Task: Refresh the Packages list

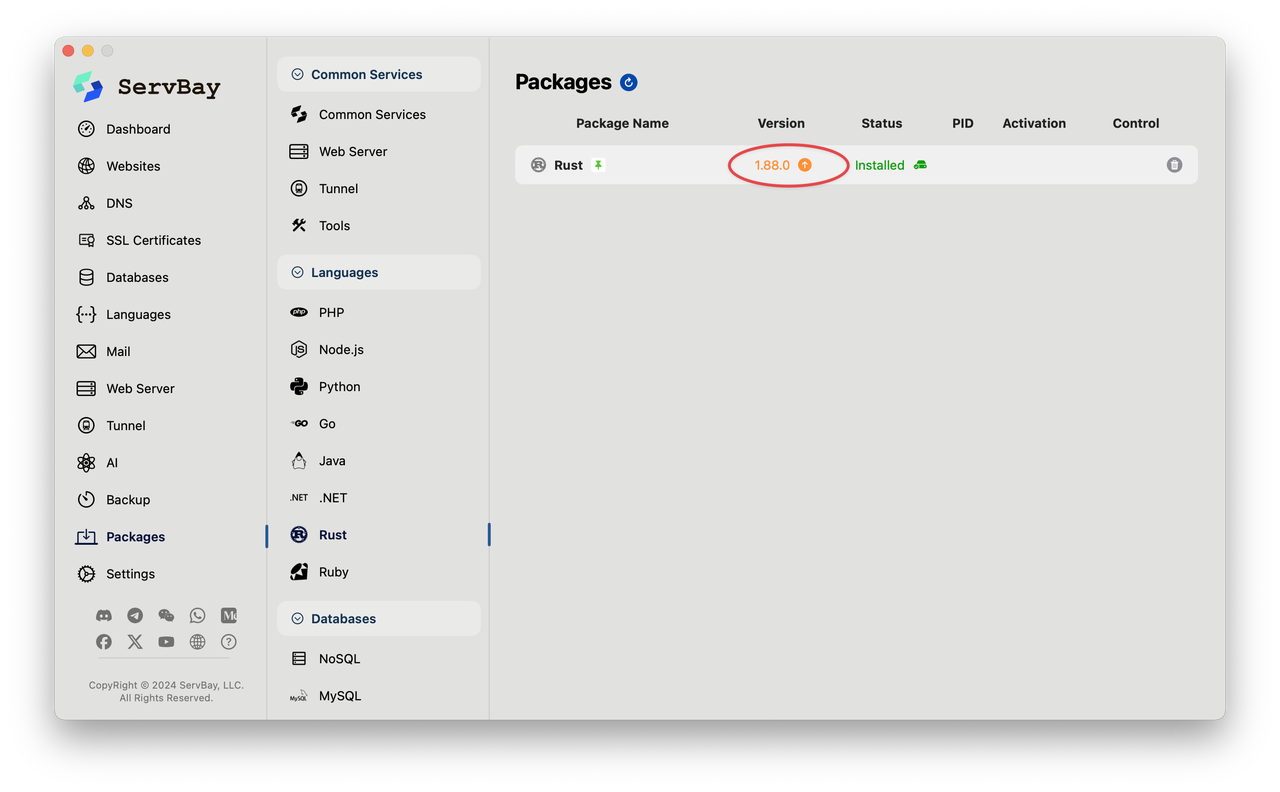Action: pos(629,82)
